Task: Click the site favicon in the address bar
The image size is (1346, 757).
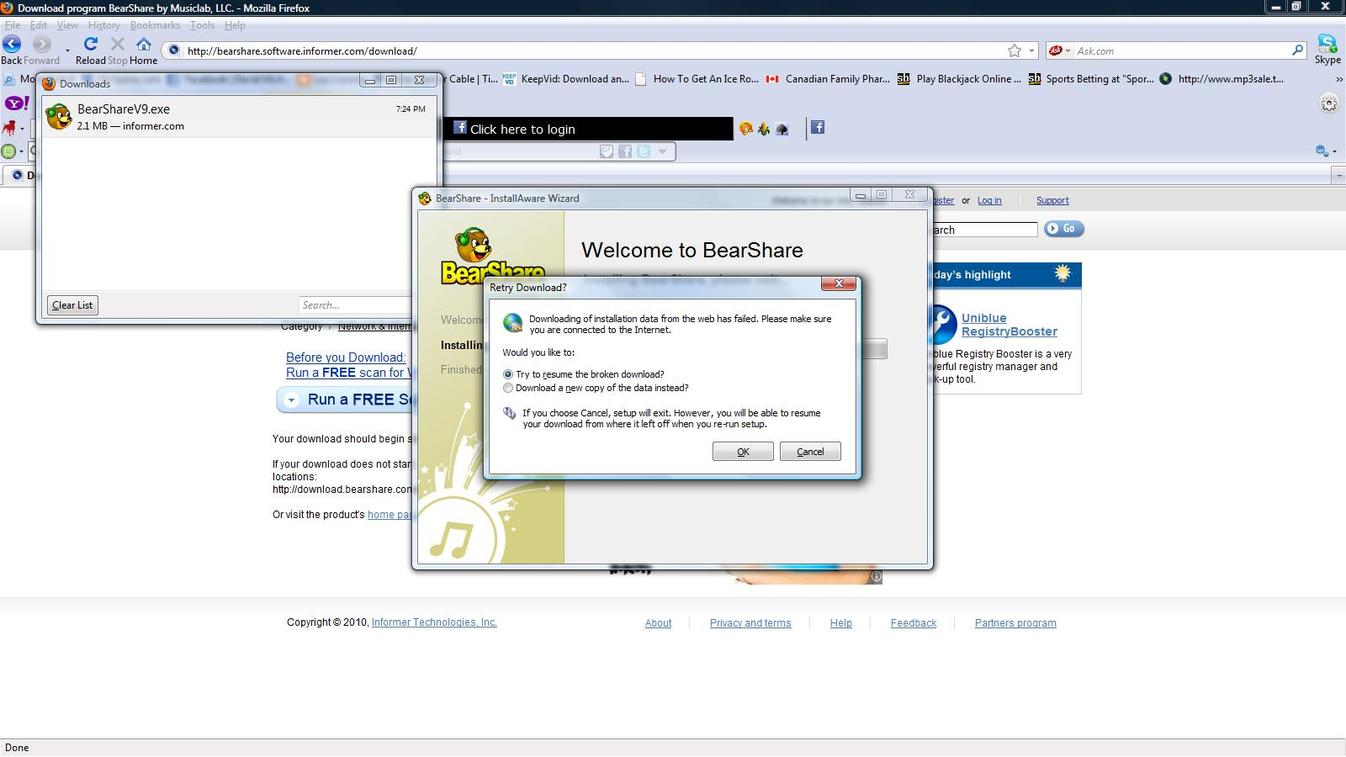Action: (173, 51)
